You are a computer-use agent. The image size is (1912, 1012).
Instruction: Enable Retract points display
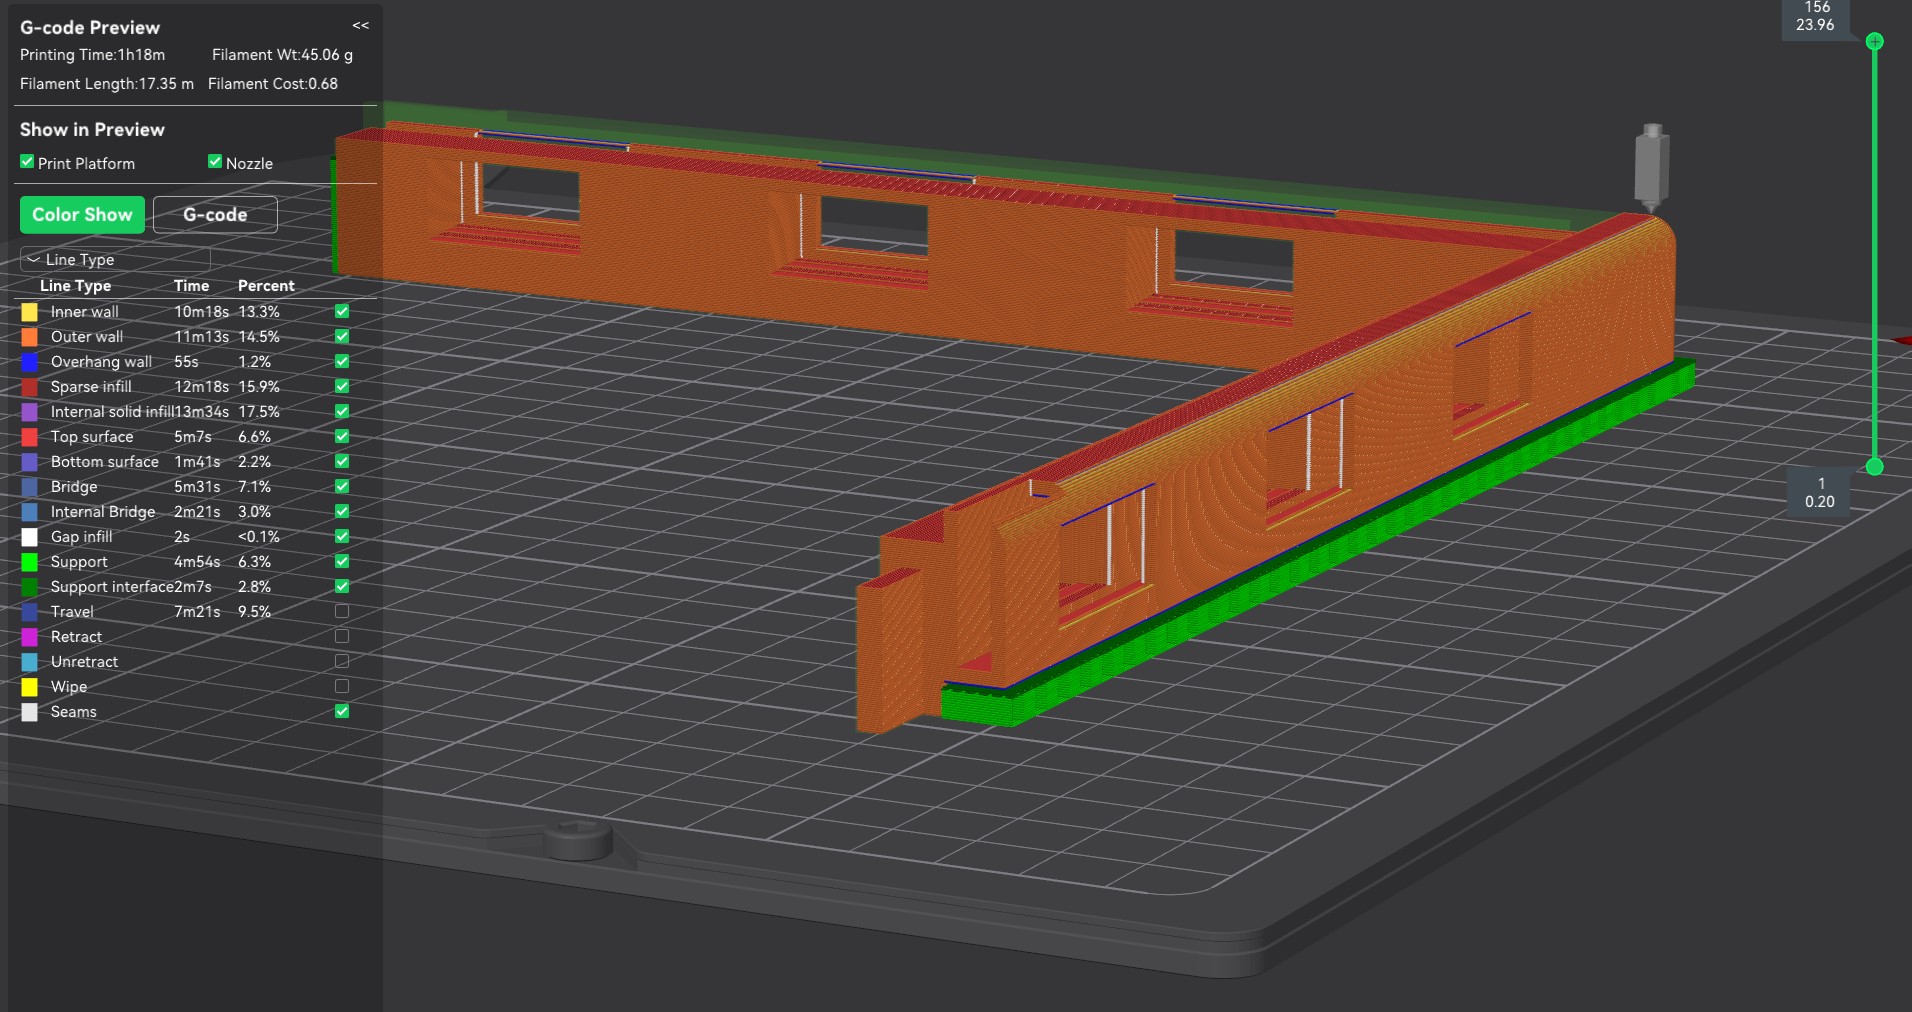tap(342, 636)
